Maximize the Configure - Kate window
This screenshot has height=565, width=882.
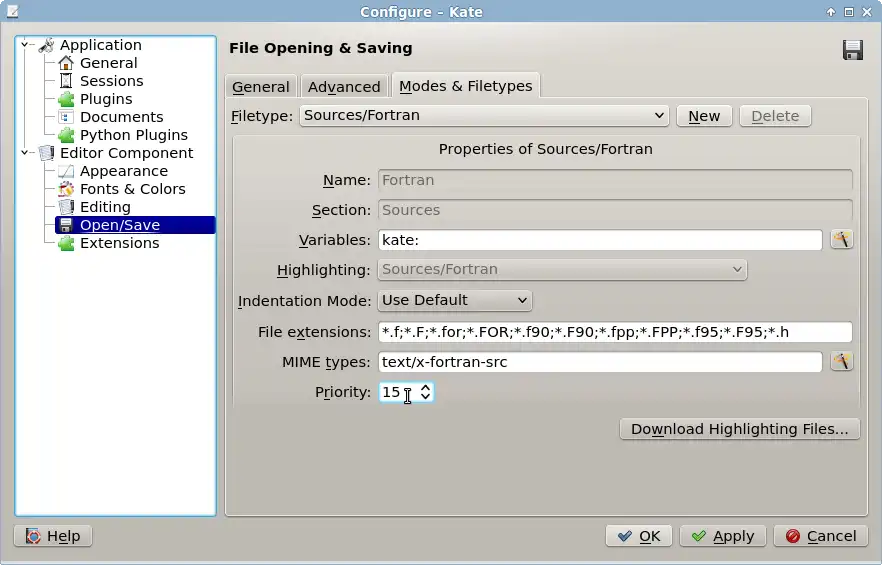(848, 12)
